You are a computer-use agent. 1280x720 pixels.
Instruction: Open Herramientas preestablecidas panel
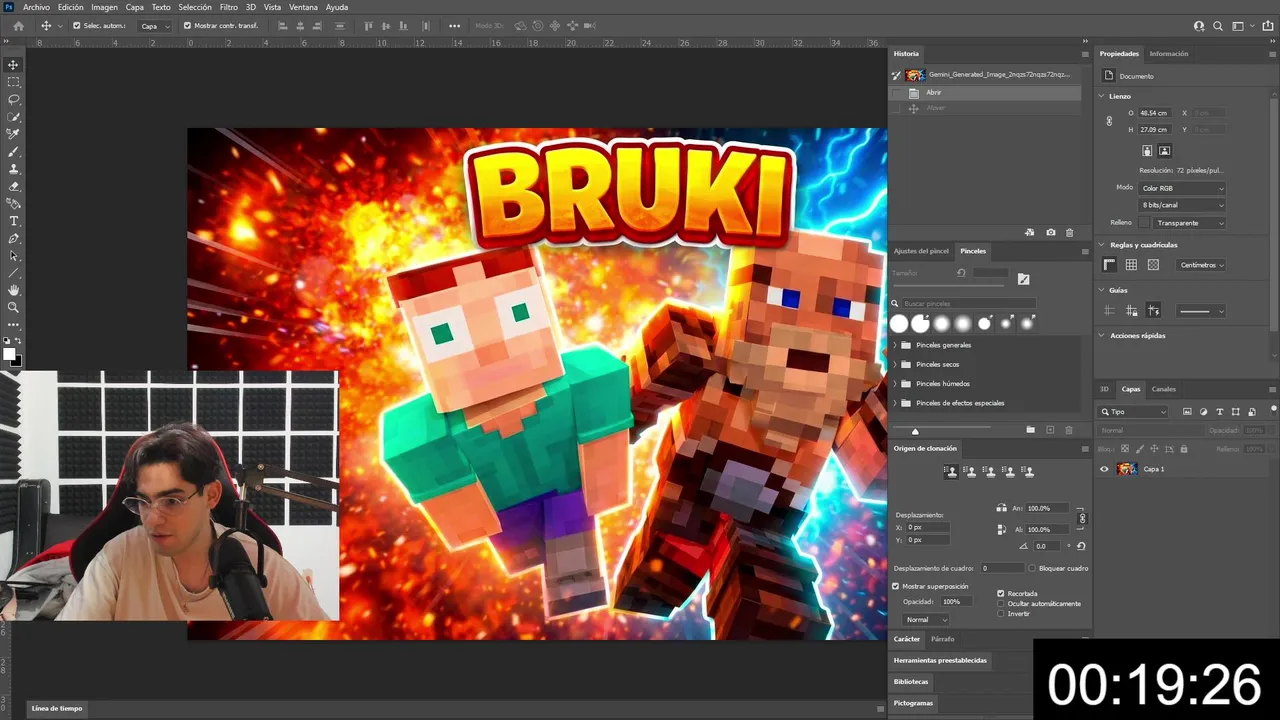click(940, 660)
